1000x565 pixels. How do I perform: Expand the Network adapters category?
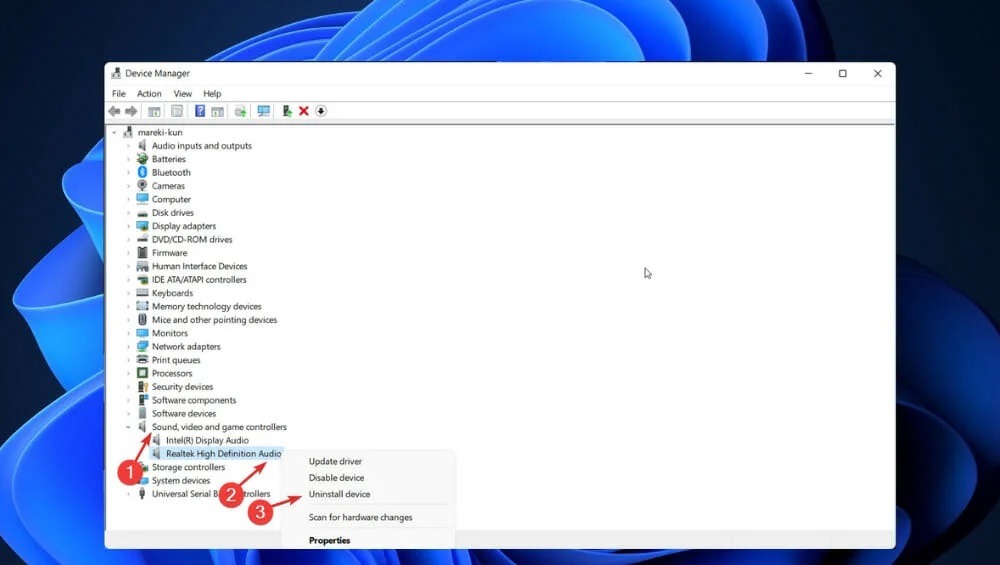pyautogui.click(x=128, y=347)
